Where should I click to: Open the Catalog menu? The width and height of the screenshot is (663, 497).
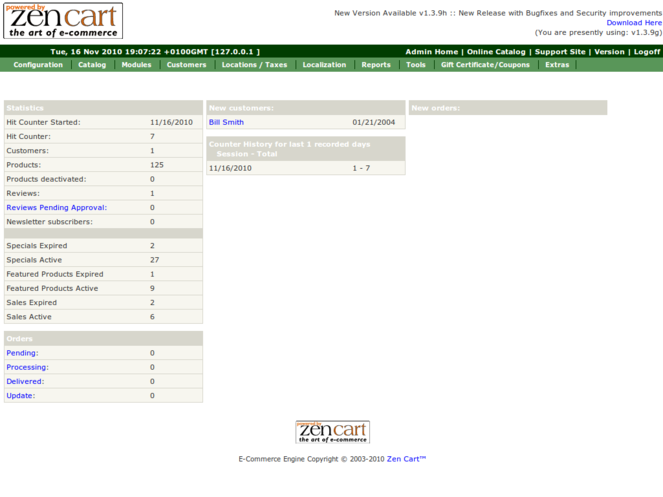(92, 65)
